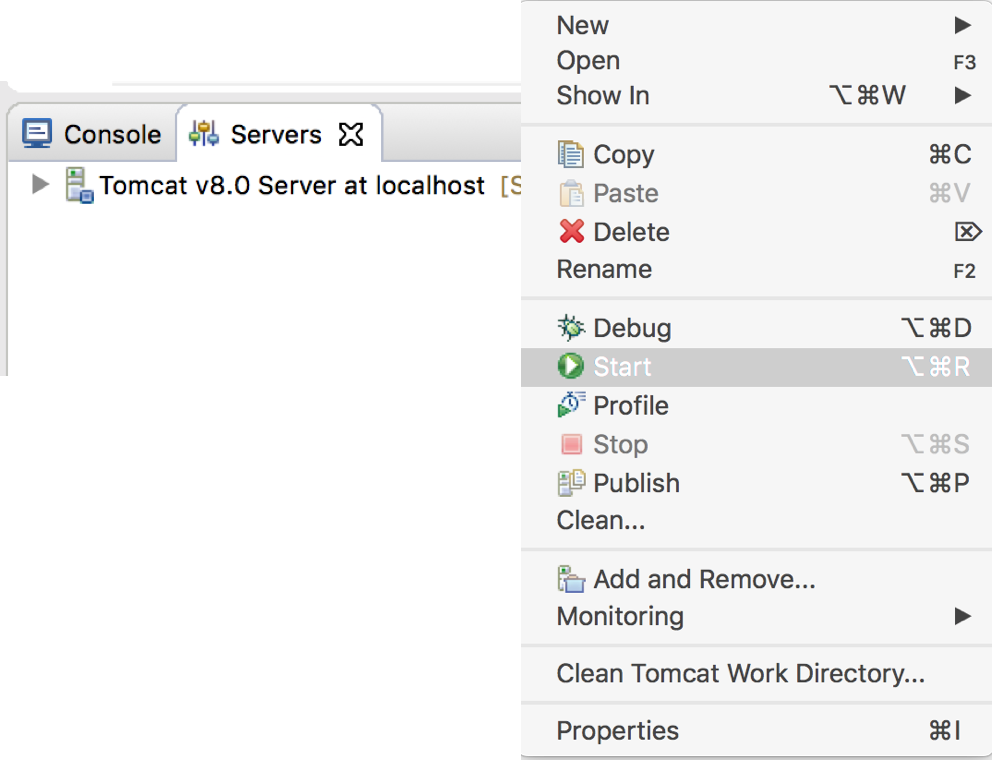Close the Servers view tab
Screen dimensions: 992x760
coord(351,134)
